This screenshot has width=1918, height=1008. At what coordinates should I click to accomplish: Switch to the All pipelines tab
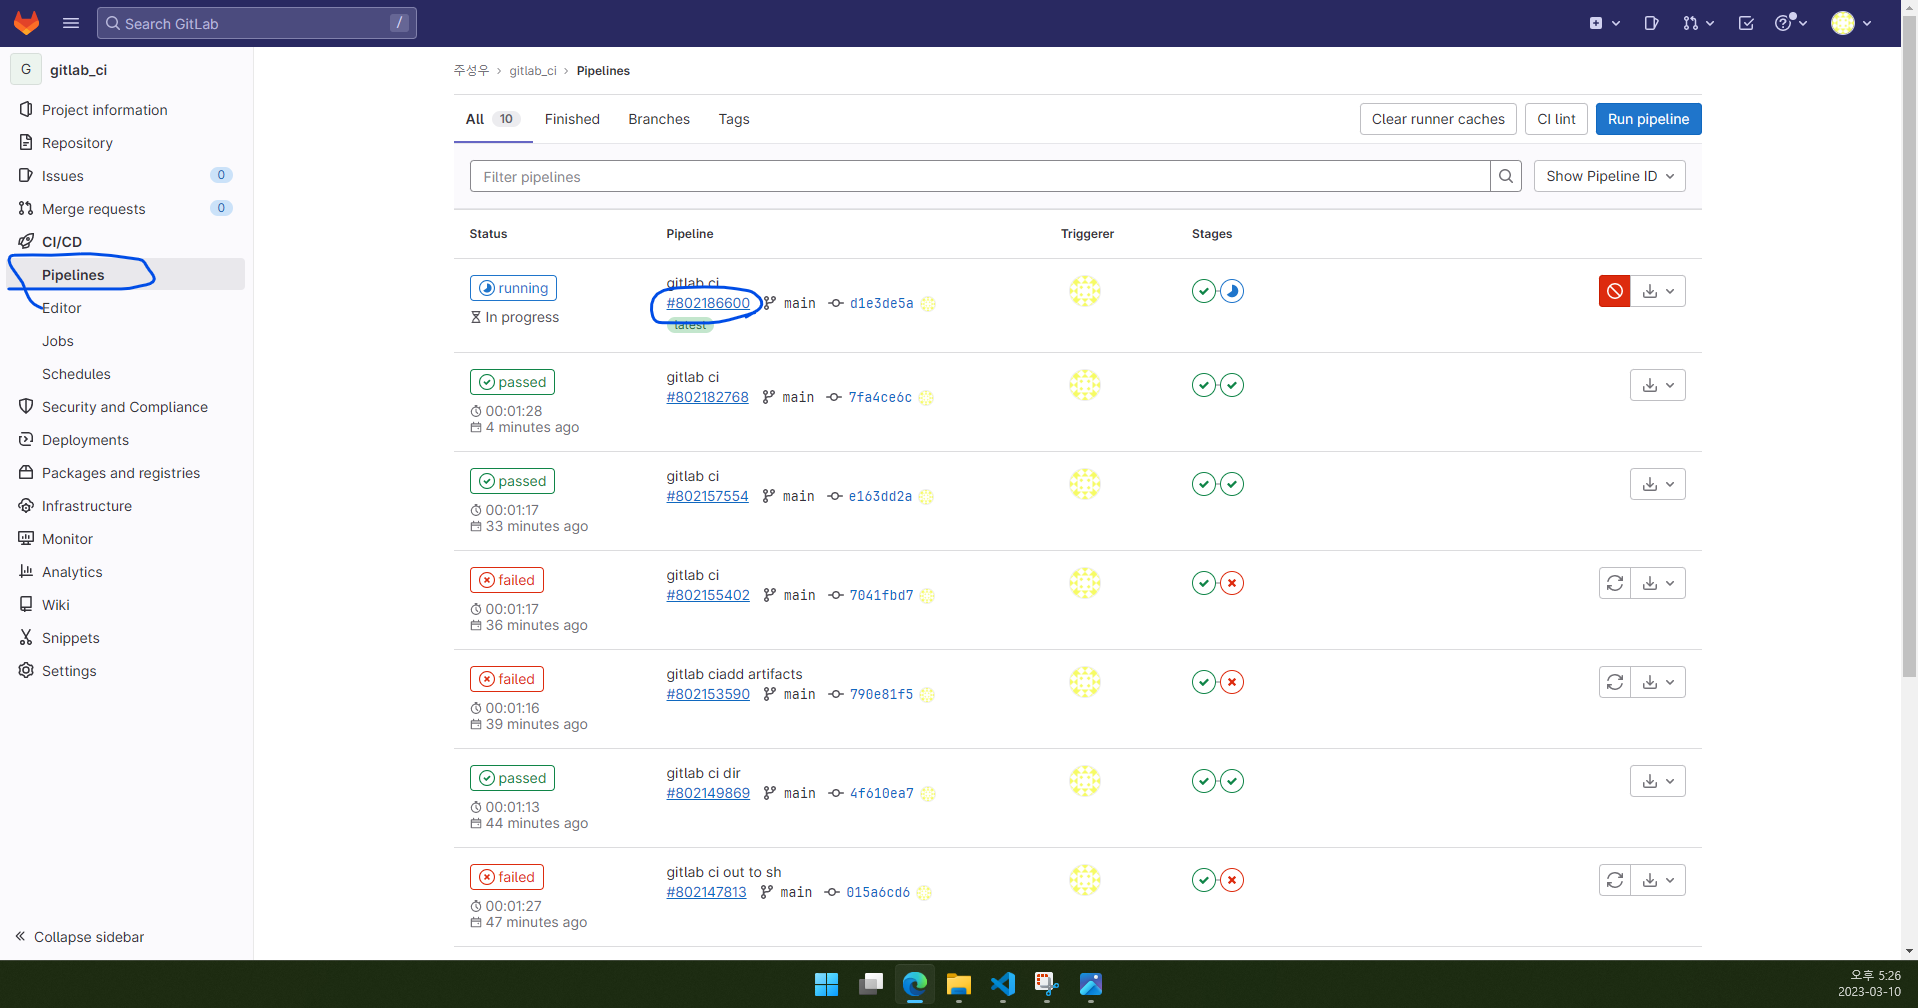pyautogui.click(x=492, y=119)
